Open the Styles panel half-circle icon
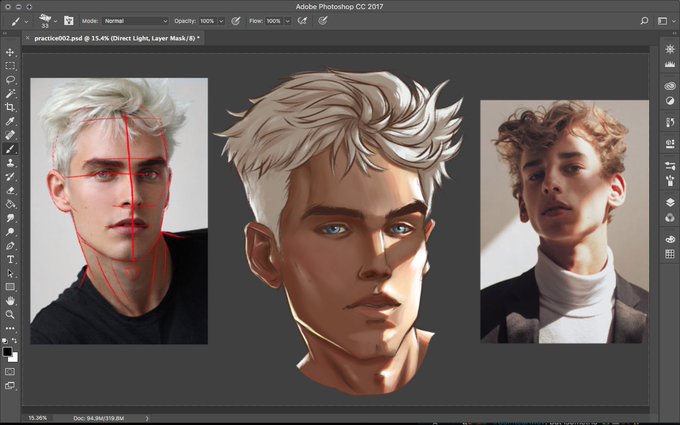Viewport: 680px width, 425px height. click(x=670, y=101)
